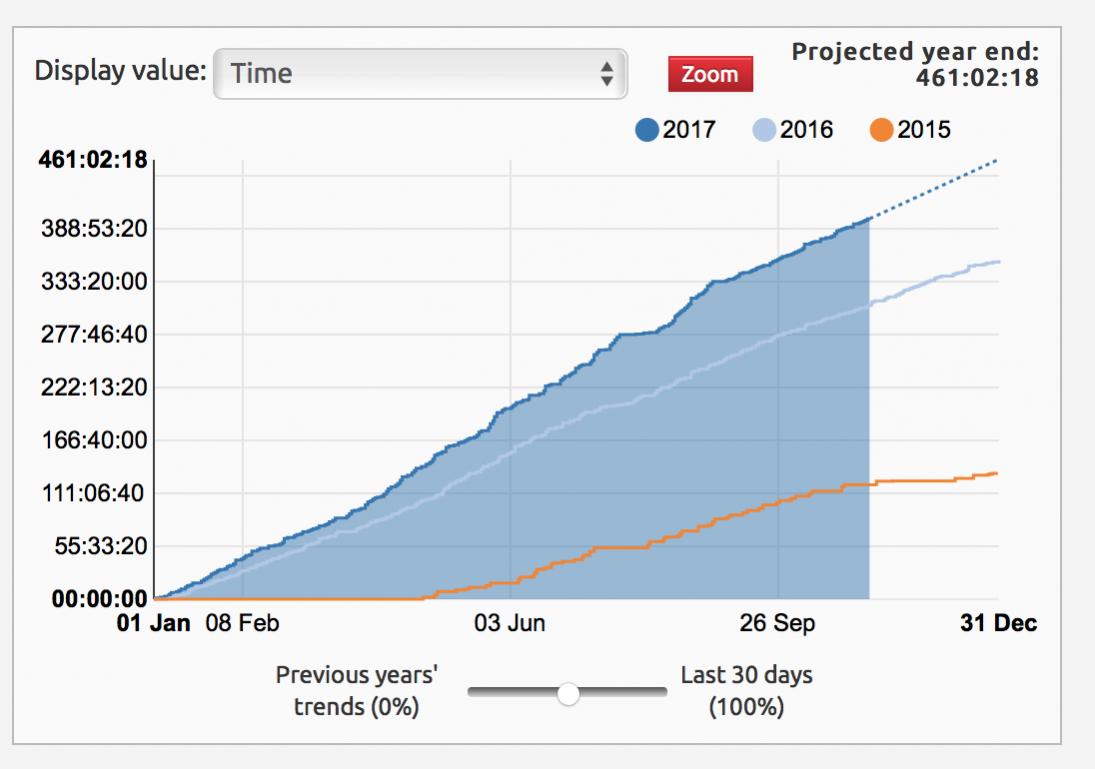Viewport: 1095px width, 769px height.
Task: Toggle the 2017 series legend dot
Action: click(x=648, y=130)
